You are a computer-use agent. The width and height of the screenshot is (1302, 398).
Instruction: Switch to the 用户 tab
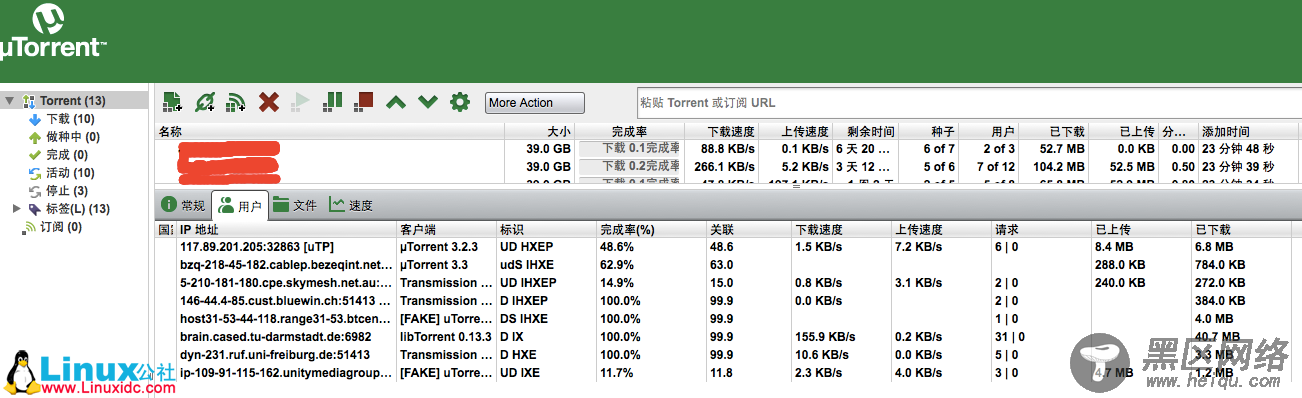(x=240, y=205)
